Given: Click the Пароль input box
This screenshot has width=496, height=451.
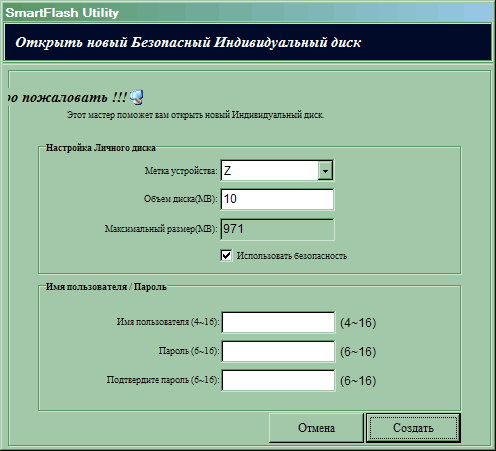Looking at the screenshot, I should click(x=278, y=351).
